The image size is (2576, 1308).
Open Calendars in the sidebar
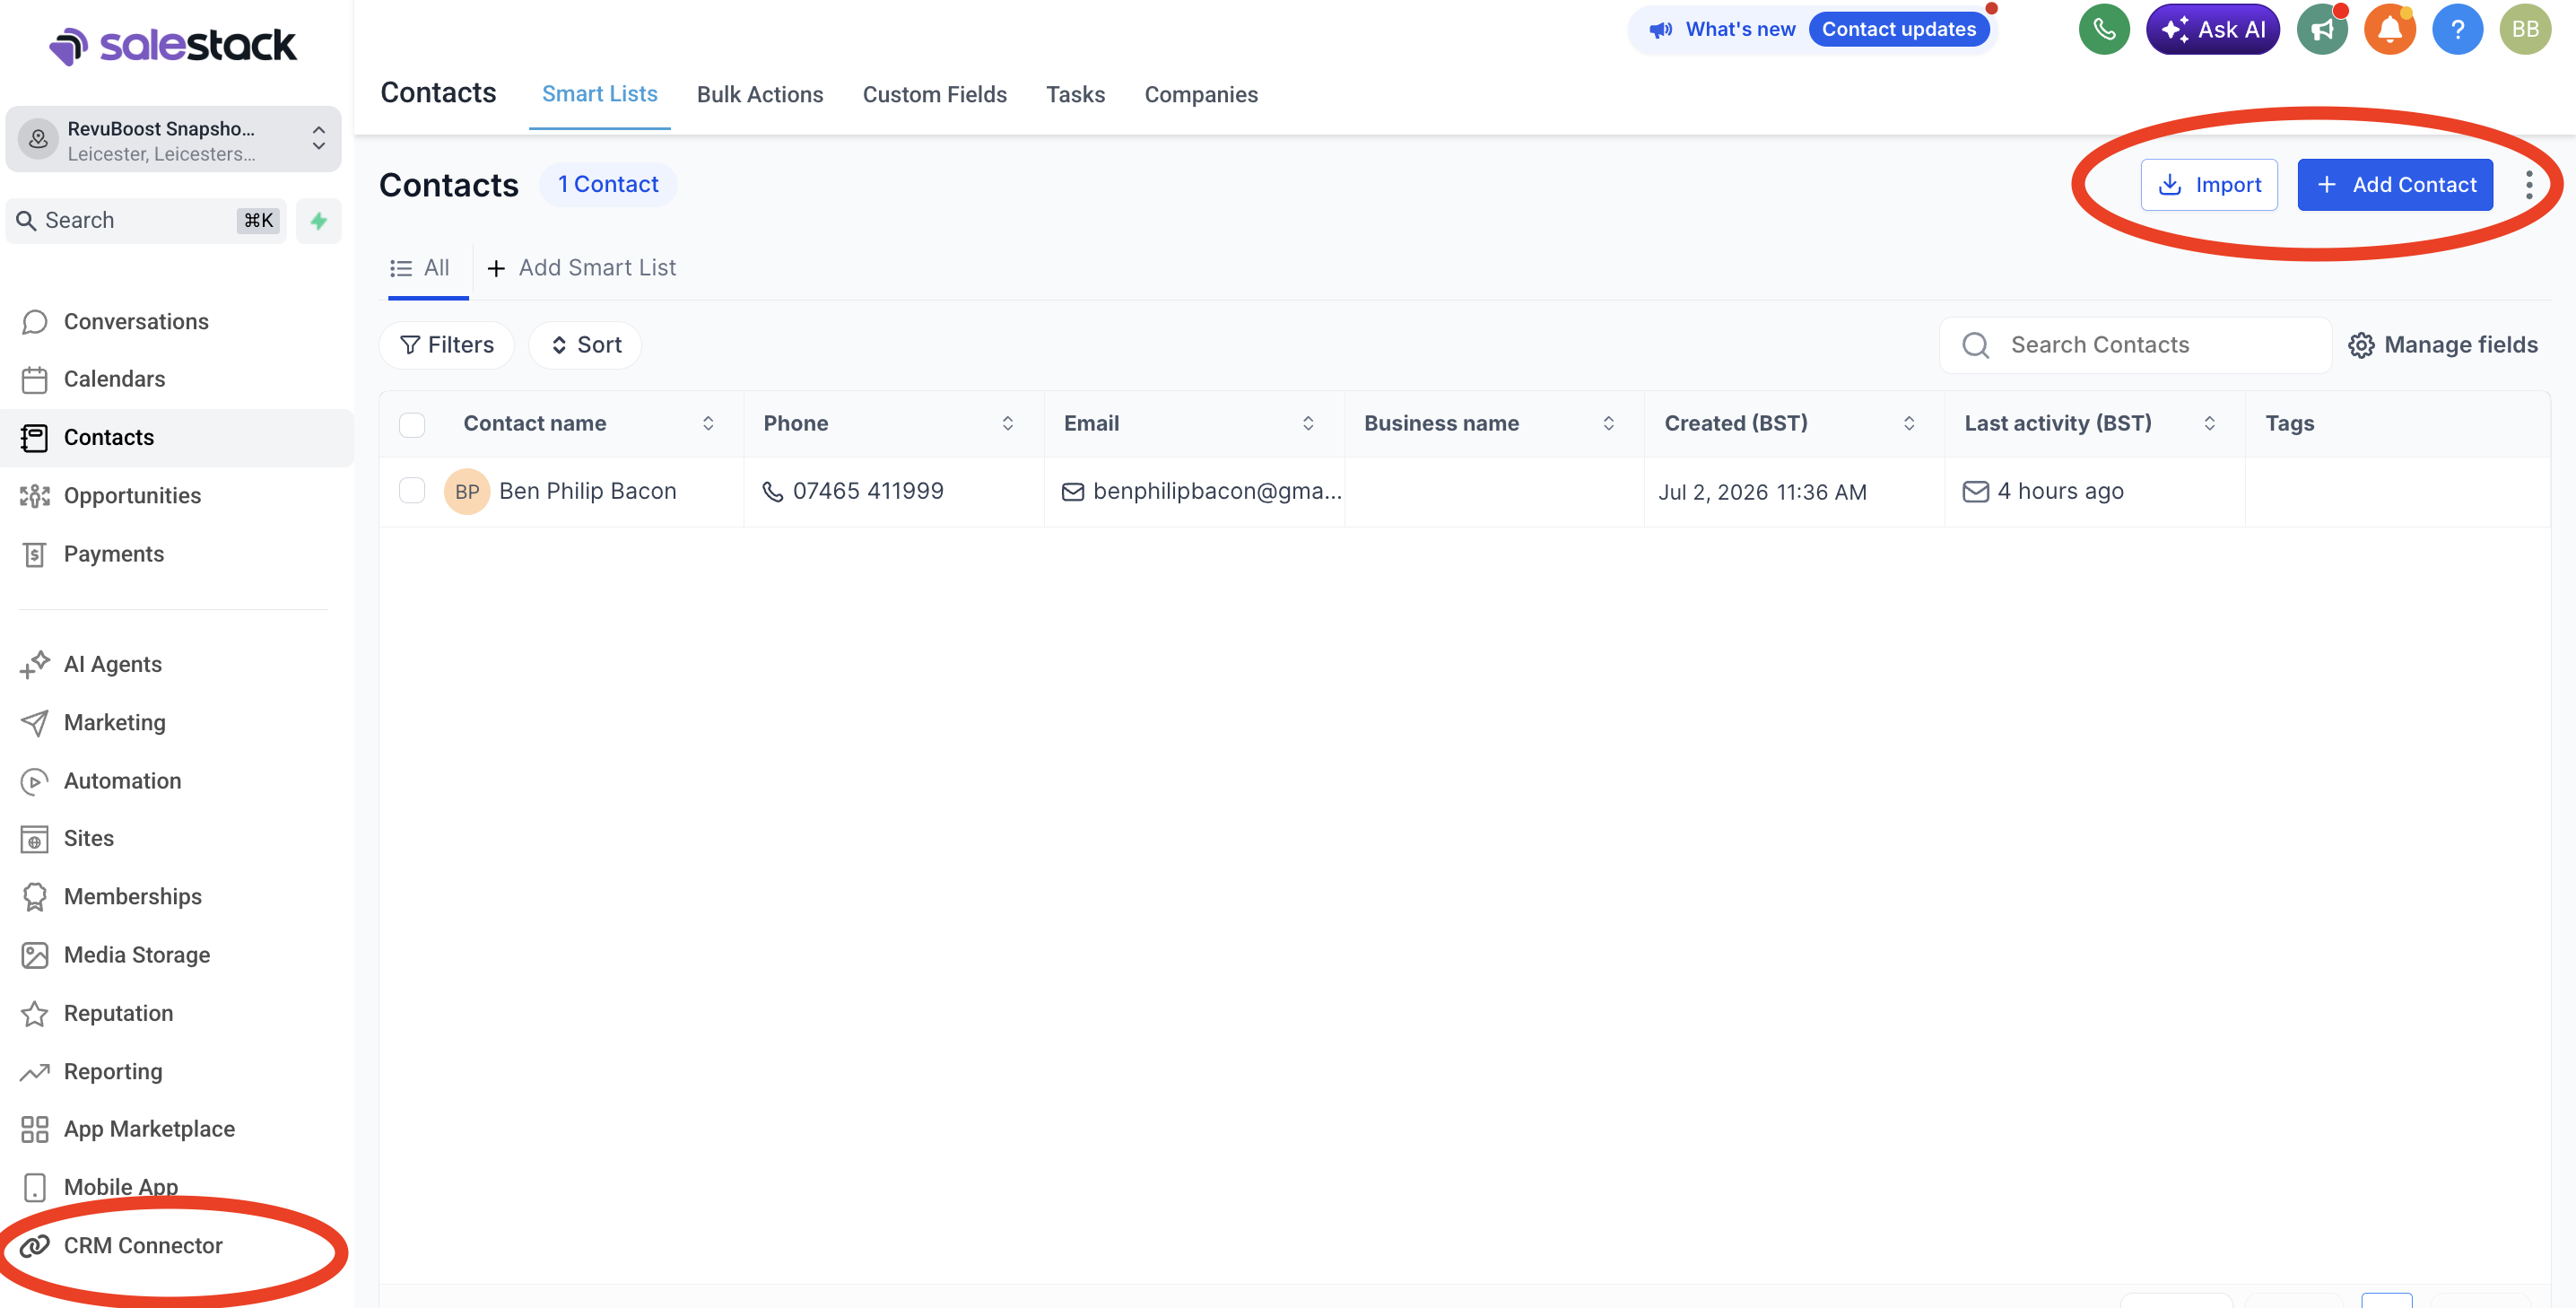click(114, 379)
